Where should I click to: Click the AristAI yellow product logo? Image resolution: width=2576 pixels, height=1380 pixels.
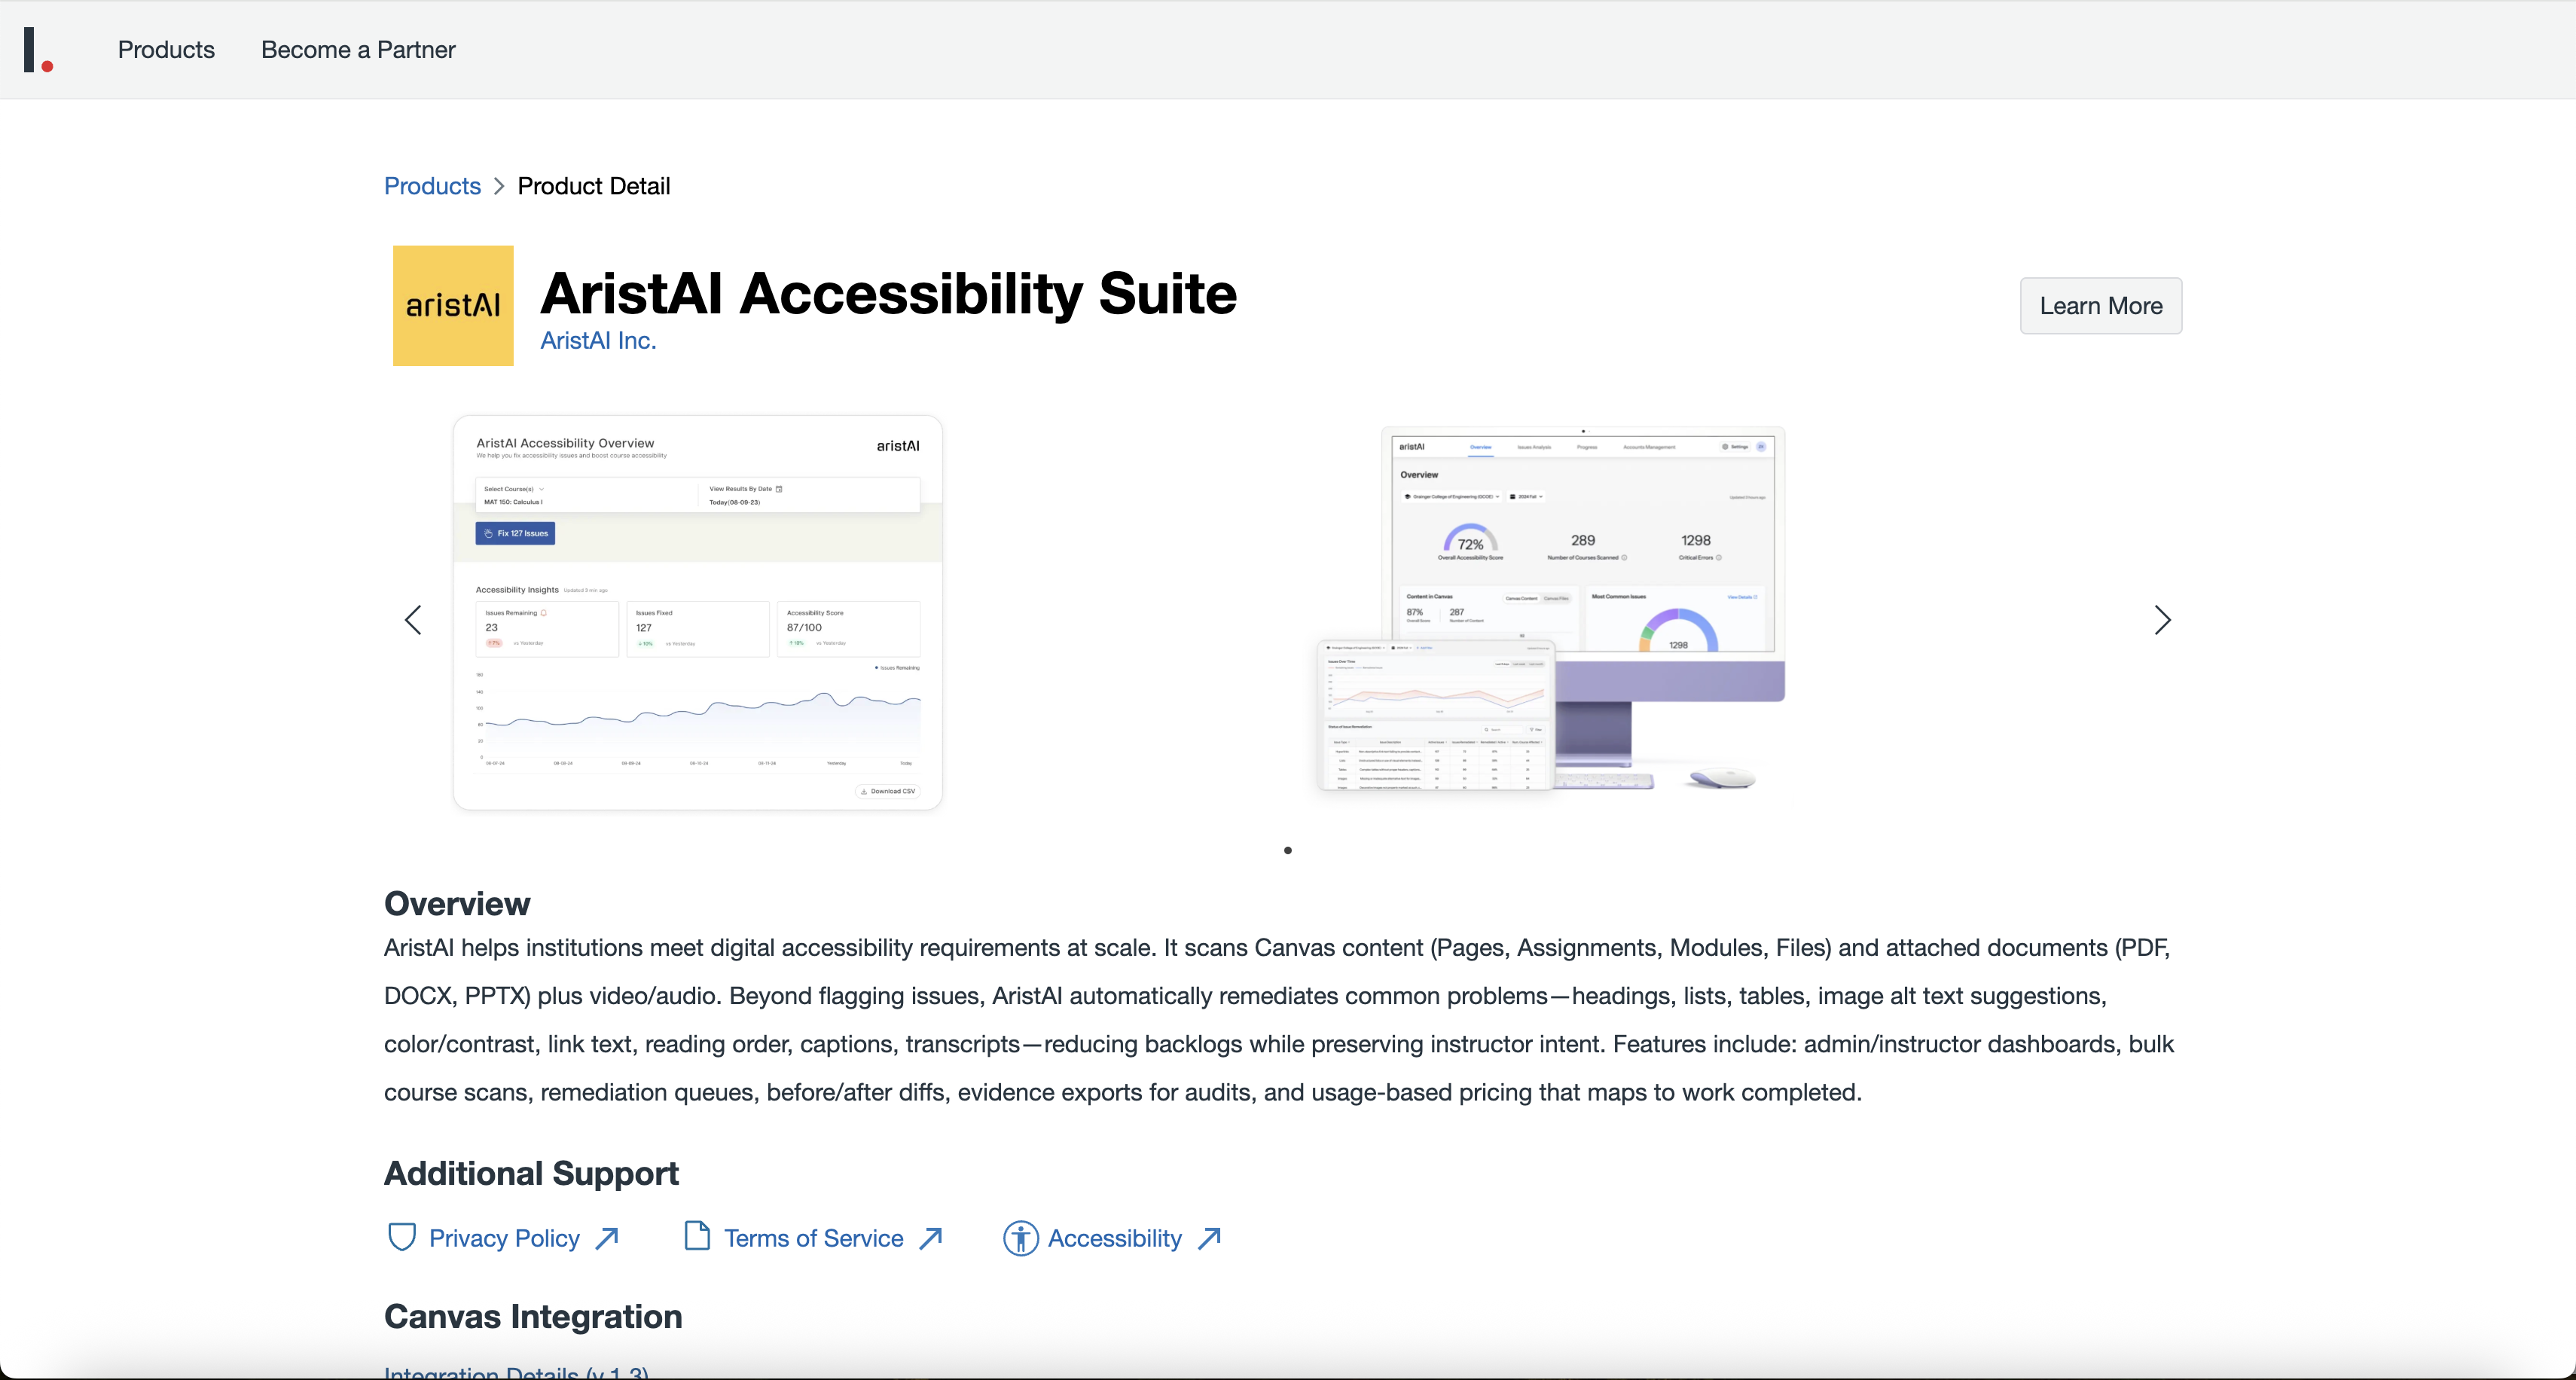[x=453, y=306]
